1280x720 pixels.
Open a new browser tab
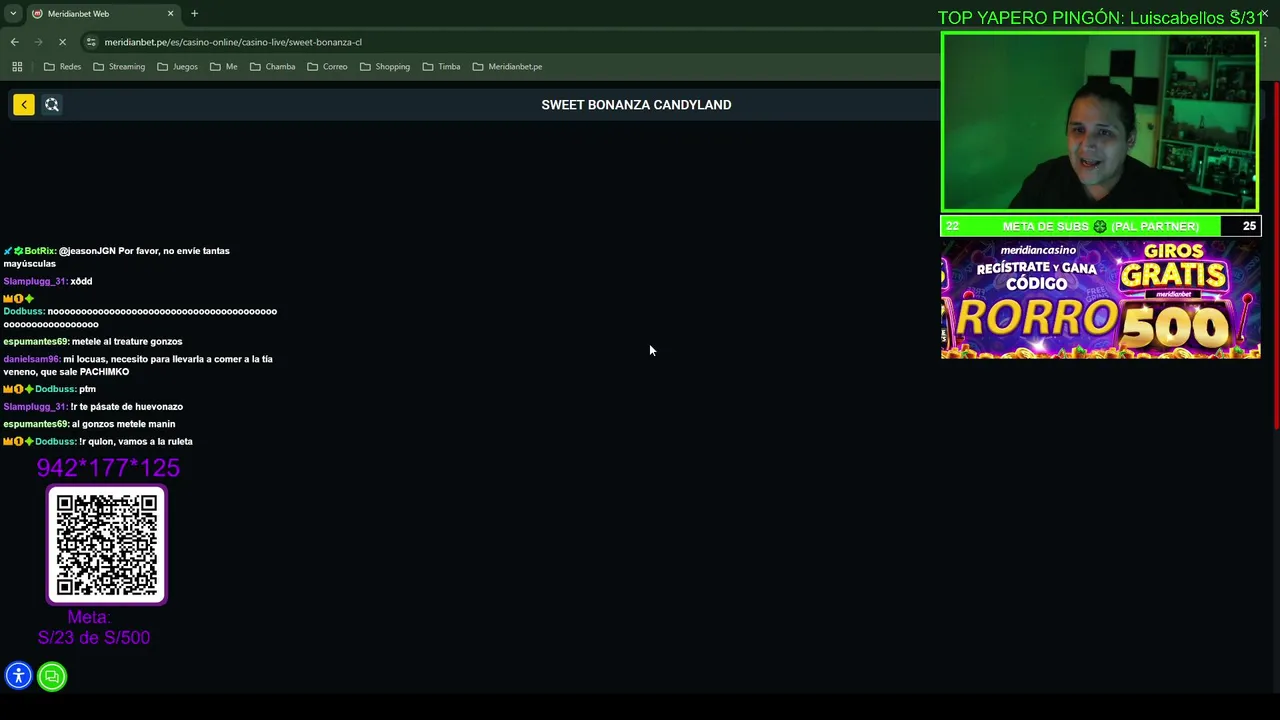coord(194,13)
